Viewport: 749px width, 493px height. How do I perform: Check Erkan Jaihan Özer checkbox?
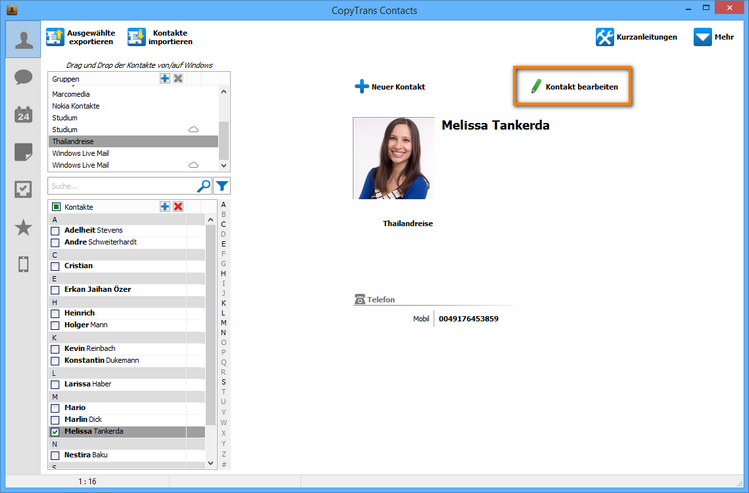click(x=55, y=290)
